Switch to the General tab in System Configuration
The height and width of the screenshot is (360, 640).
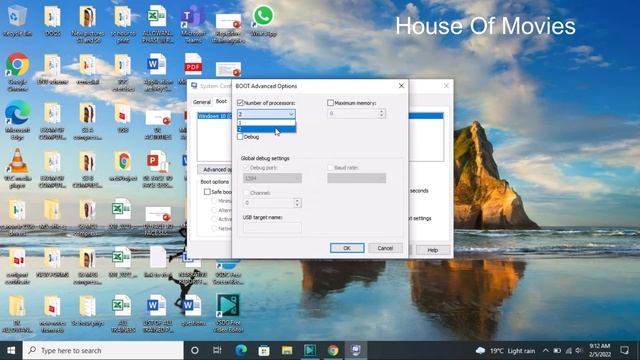(202, 102)
